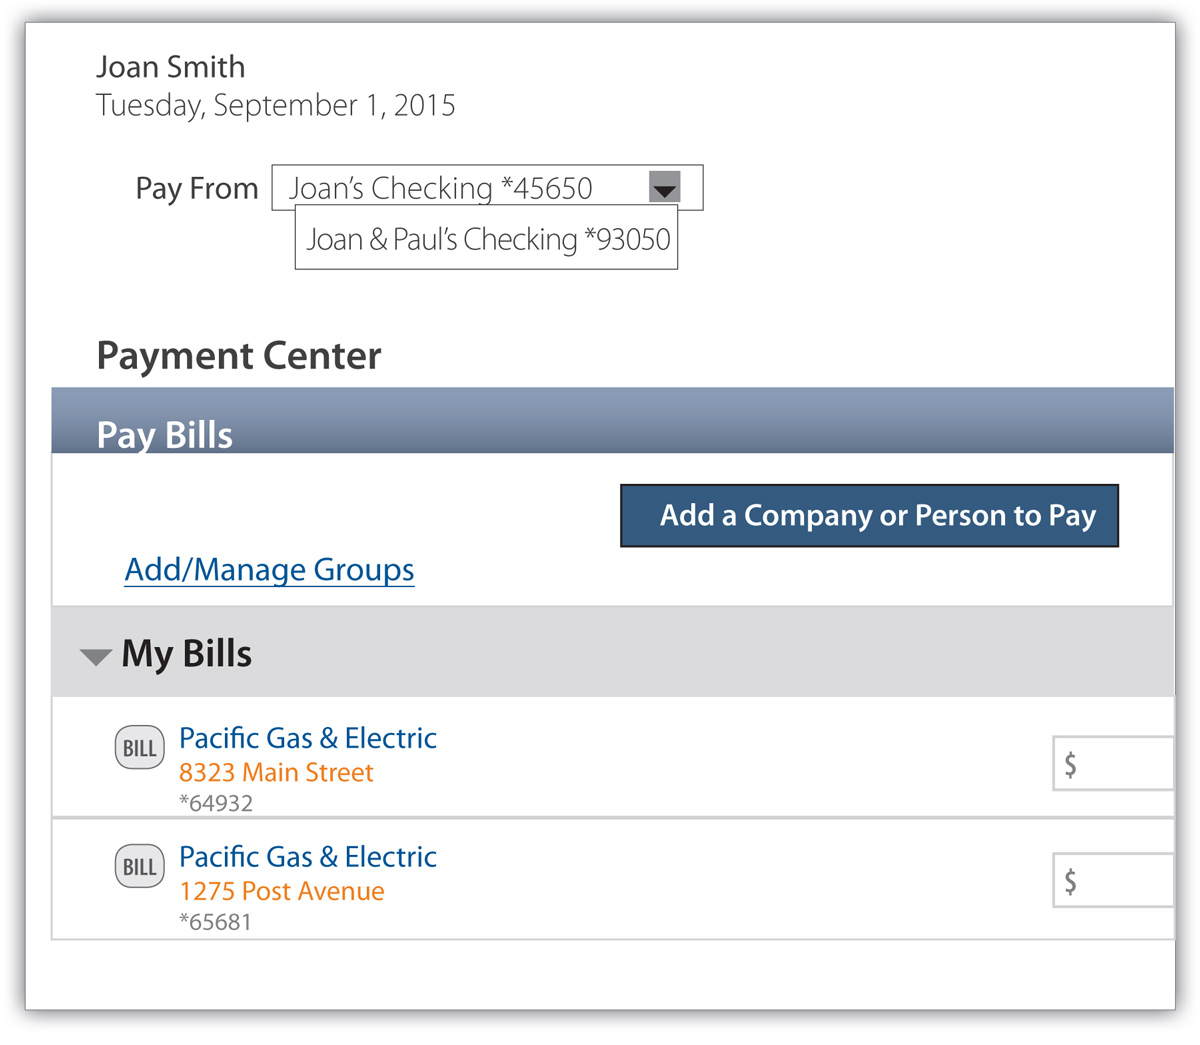Click account number *65681
This screenshot has height=1045, width=1200.
(215, 922)
